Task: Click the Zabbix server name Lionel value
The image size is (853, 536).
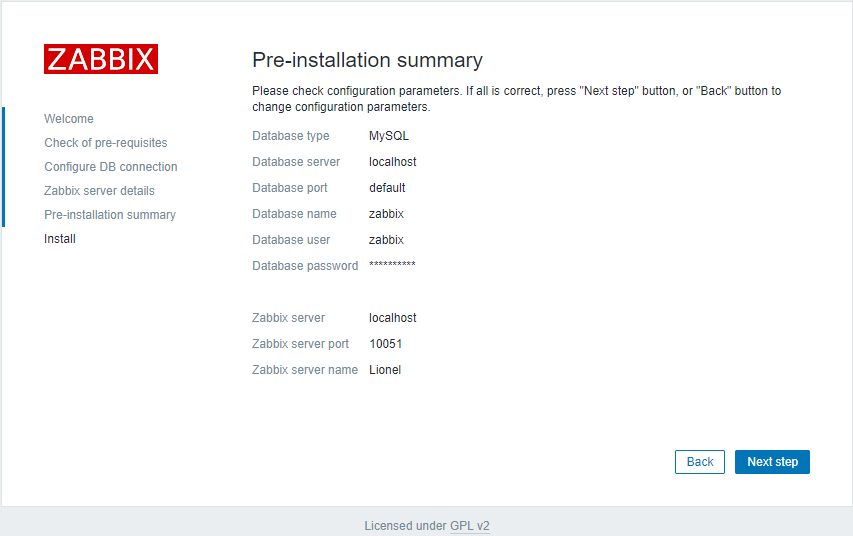Action: click(x=385, y=369)
